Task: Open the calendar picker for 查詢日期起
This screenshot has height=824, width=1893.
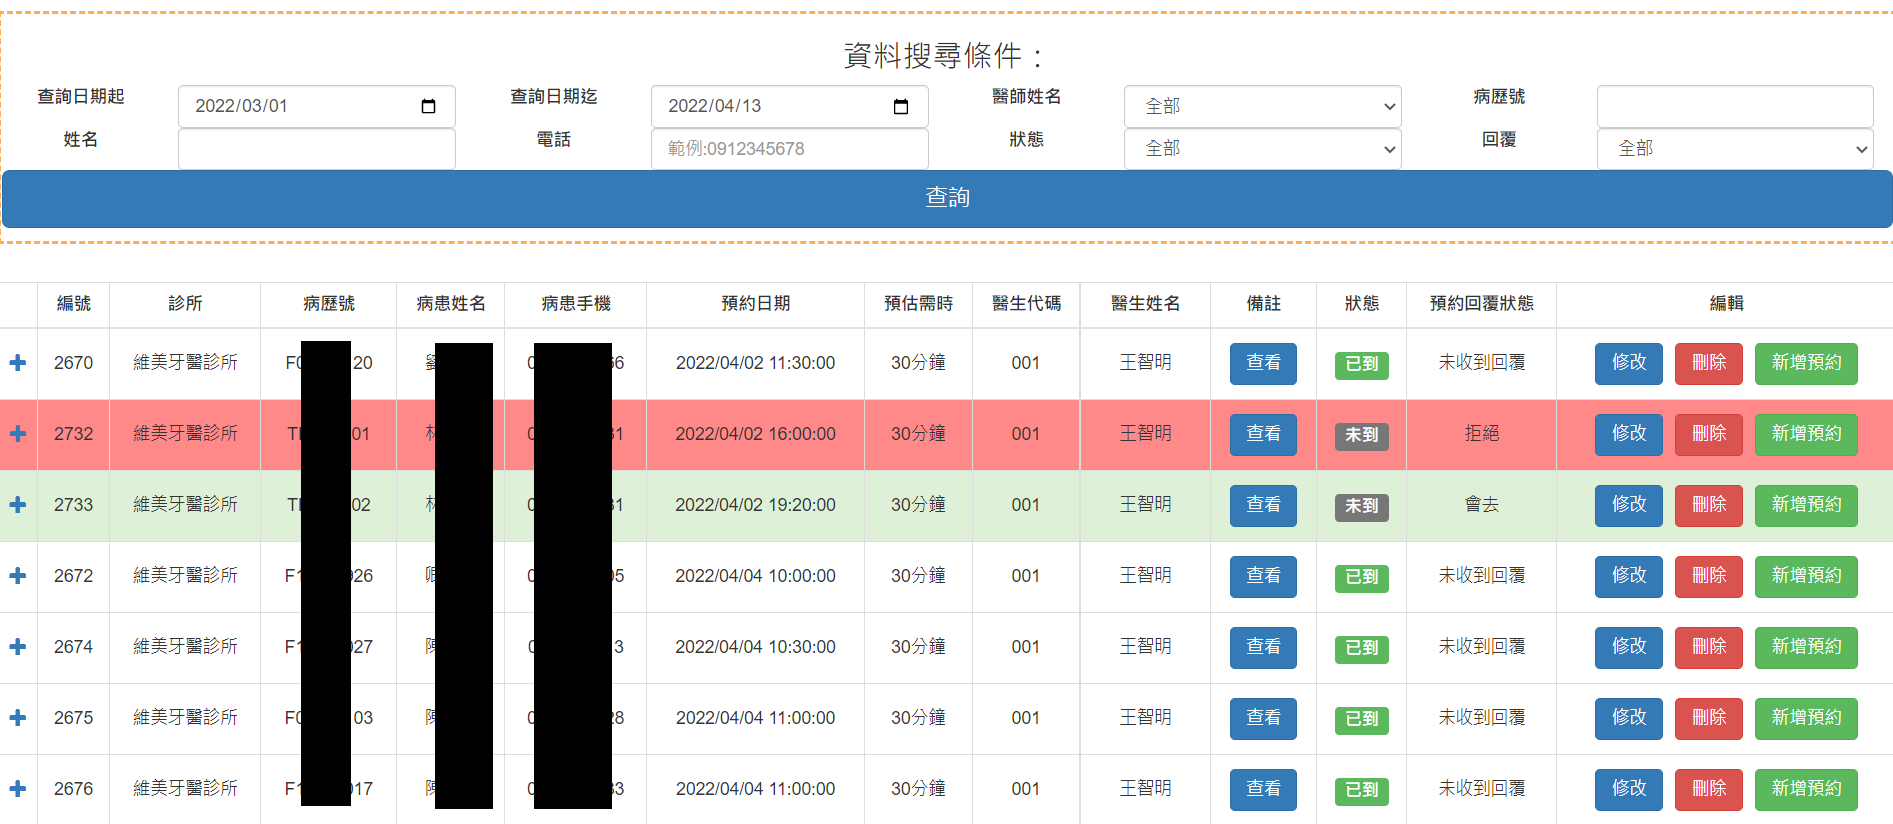Action: [429, 106]
